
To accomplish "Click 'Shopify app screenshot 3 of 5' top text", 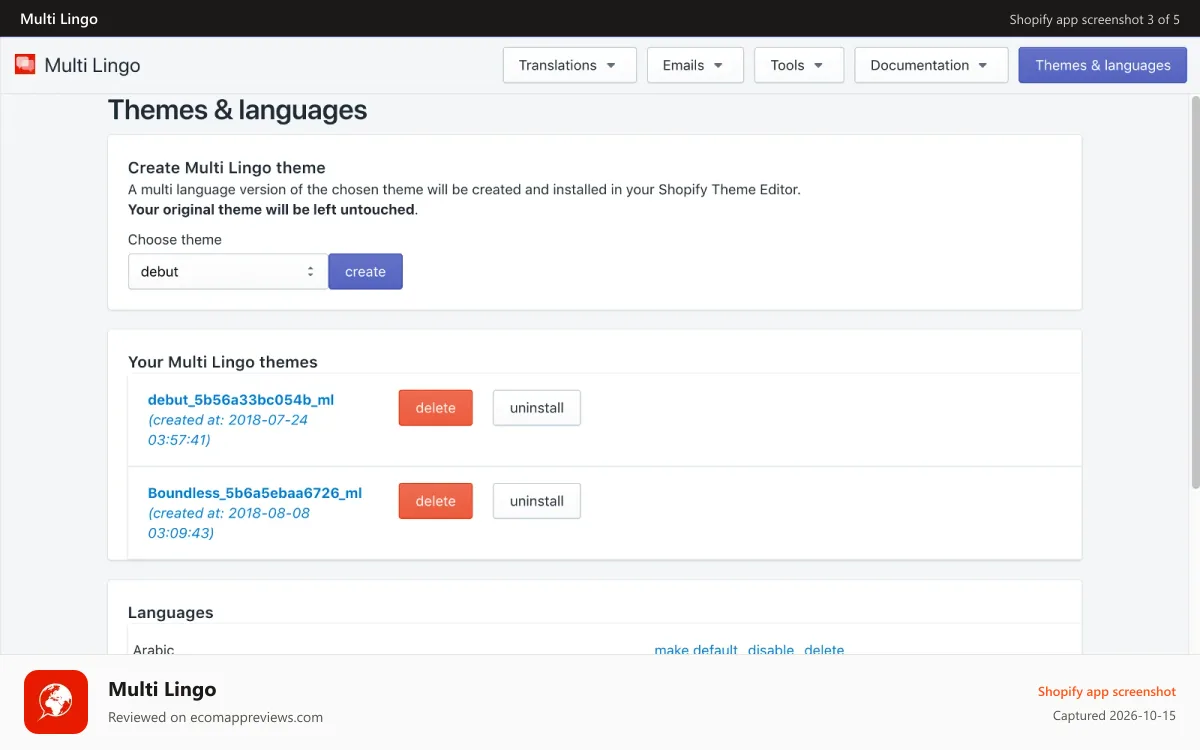I will pyautogui.click(x=1095, y=19).
